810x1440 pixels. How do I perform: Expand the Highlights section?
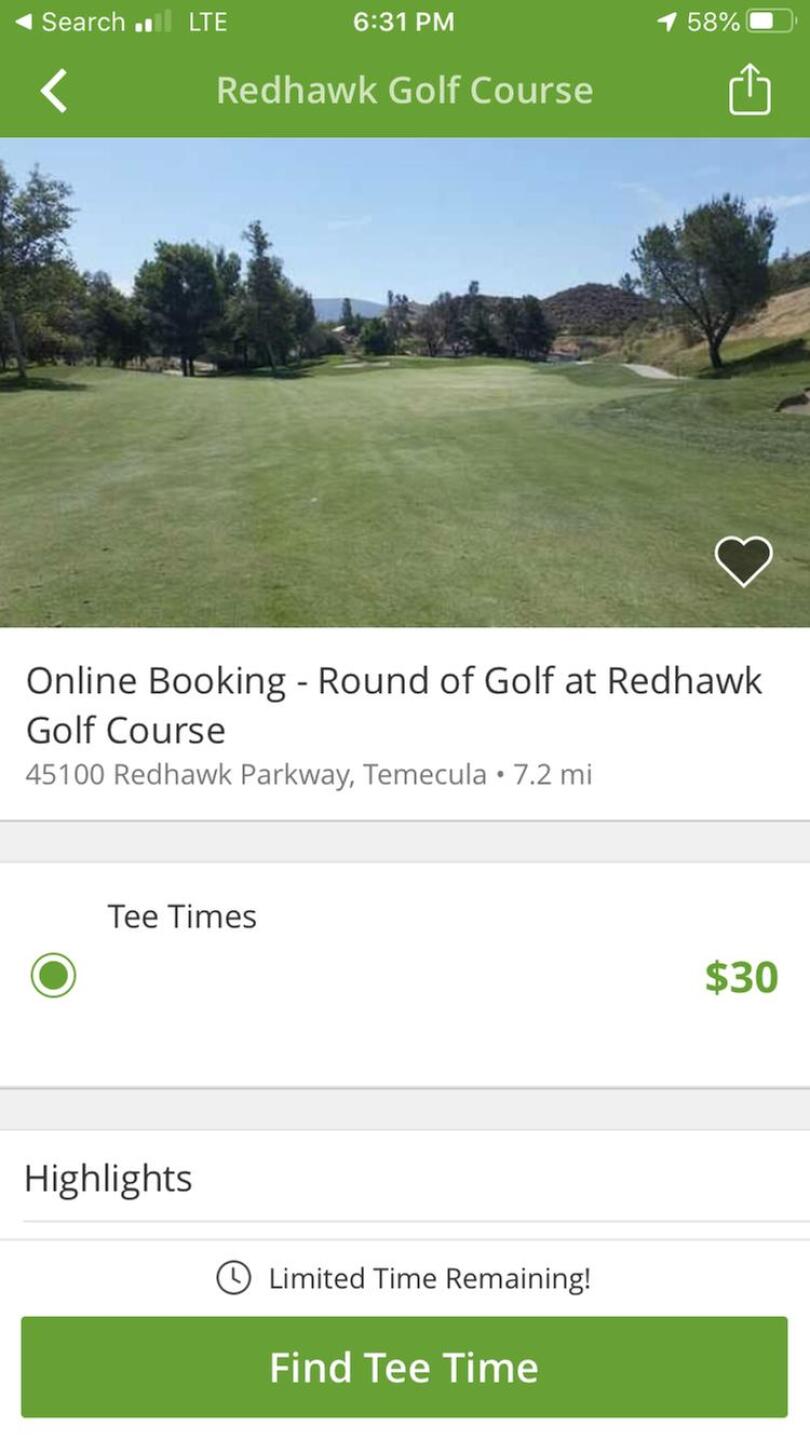(108, 1178)
